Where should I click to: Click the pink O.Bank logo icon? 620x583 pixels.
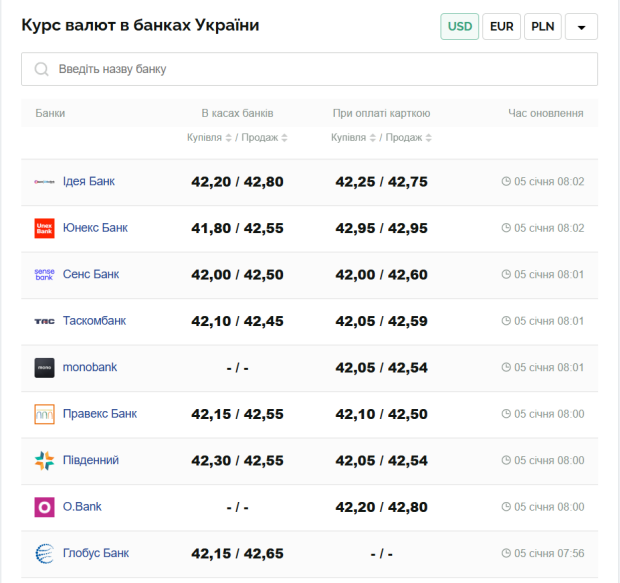click(x=44, y=507)
